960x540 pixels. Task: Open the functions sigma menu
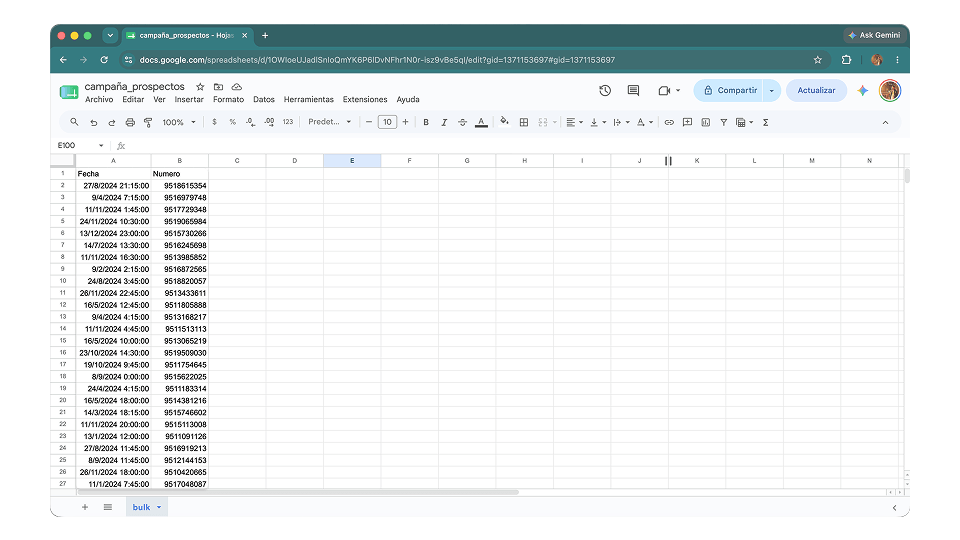765,122
